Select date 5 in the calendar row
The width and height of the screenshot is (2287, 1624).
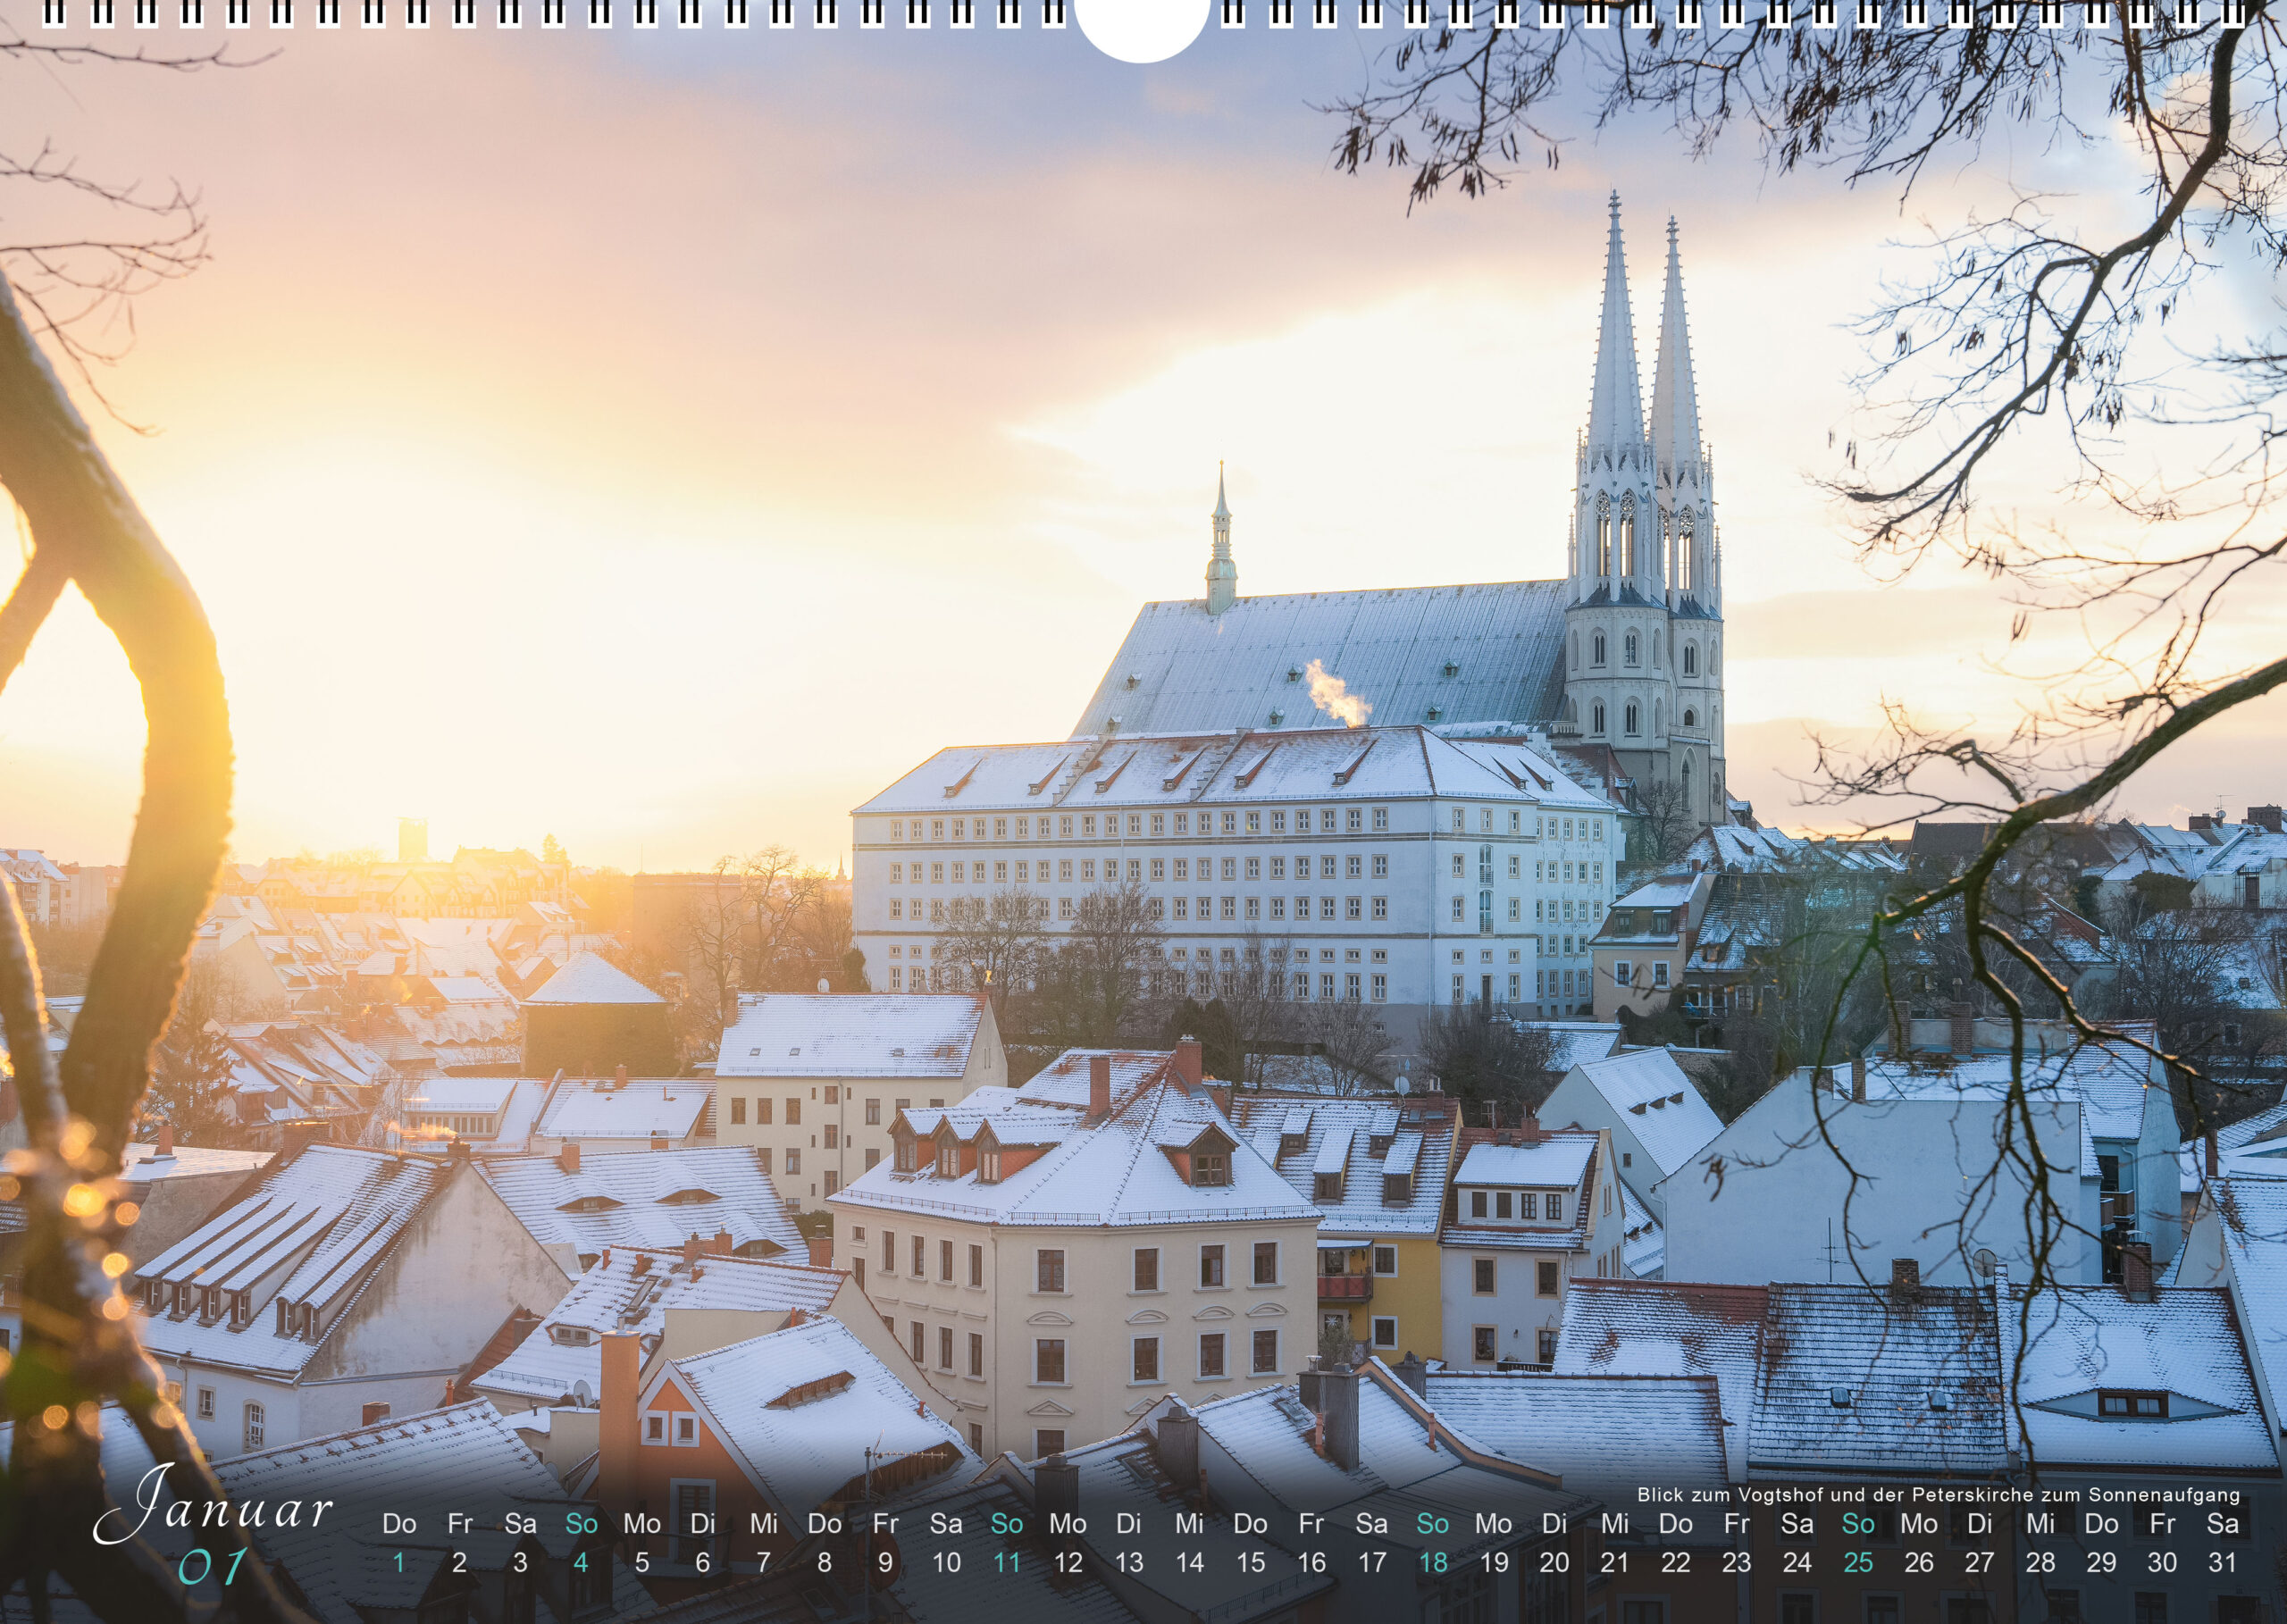pos(642,1562)
